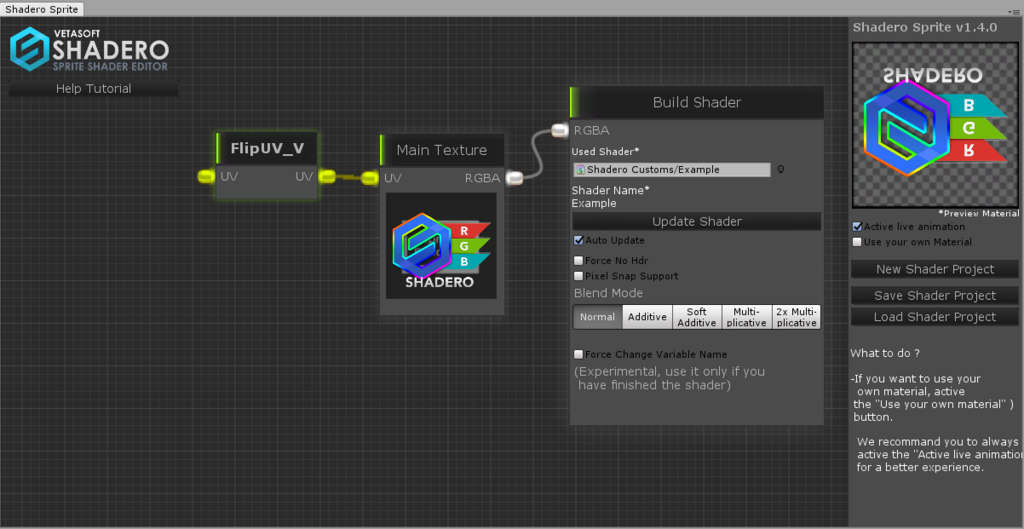Select Multiplicative blend mode
Image resolution: width=1024 pixels, height=529 pixels.
(746, 317)
